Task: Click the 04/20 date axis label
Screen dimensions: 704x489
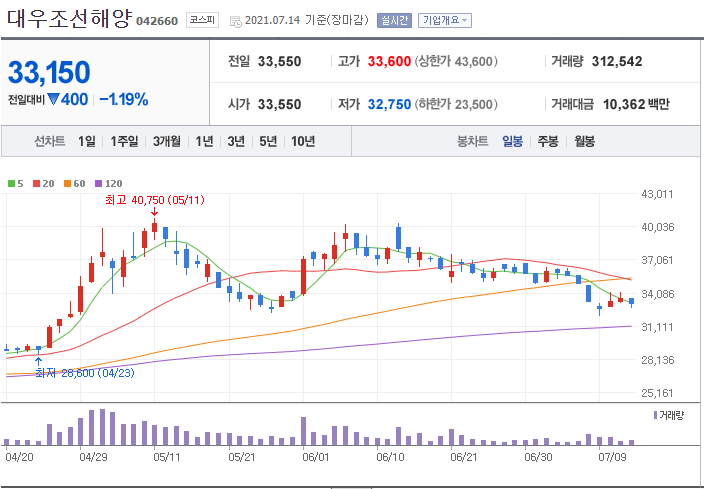Action: point(18,457)
